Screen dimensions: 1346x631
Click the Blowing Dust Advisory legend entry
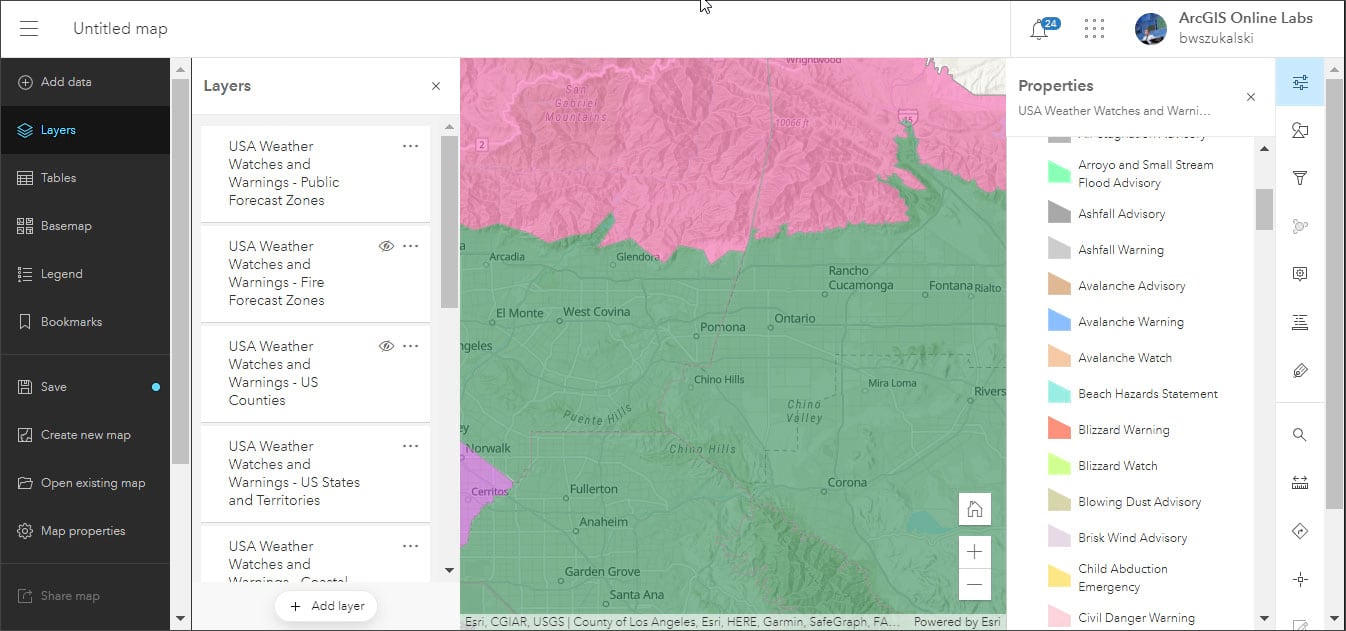pos(1140,502)
